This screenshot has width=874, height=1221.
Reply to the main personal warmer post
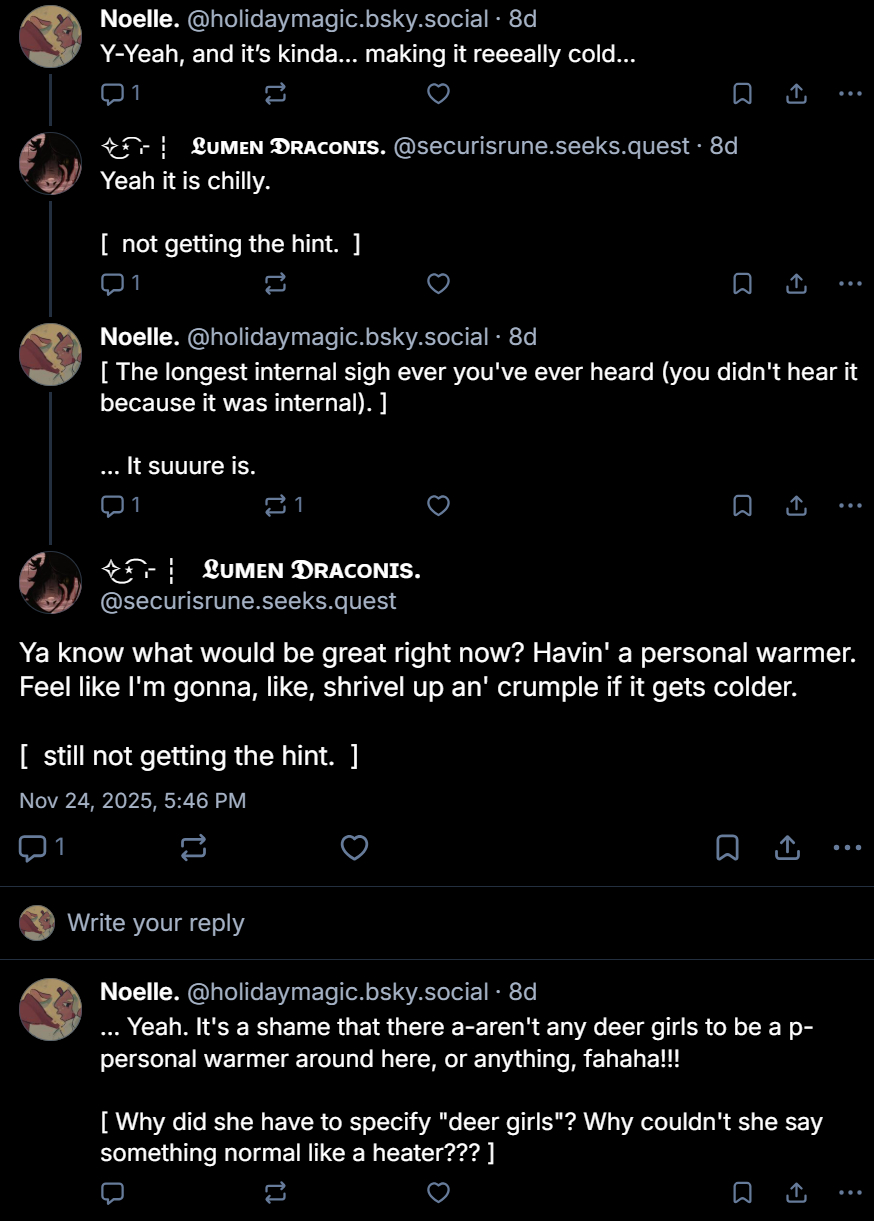(x=34, y=848)
